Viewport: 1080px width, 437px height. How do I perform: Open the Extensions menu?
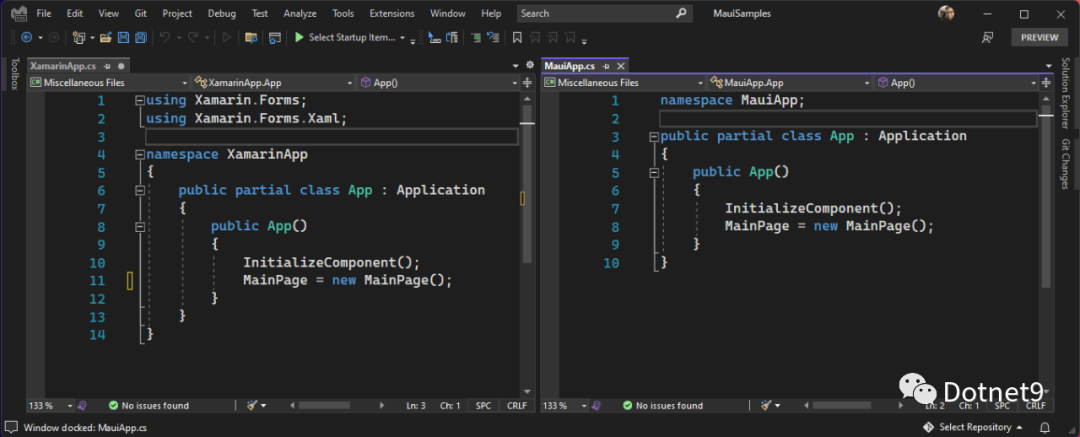392,13
